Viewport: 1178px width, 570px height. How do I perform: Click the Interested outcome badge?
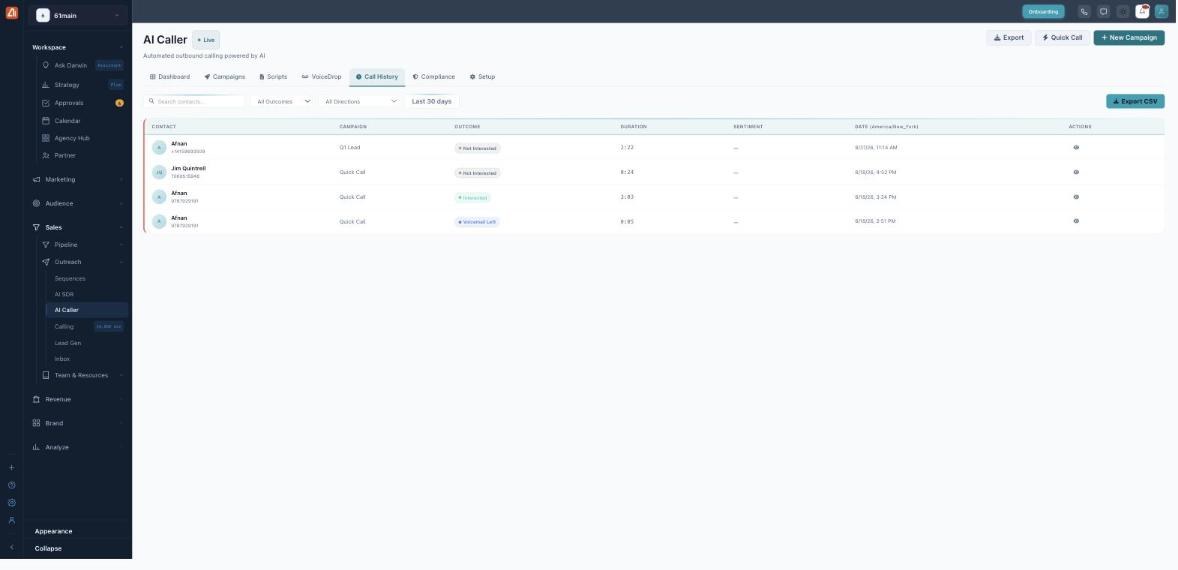473,198
